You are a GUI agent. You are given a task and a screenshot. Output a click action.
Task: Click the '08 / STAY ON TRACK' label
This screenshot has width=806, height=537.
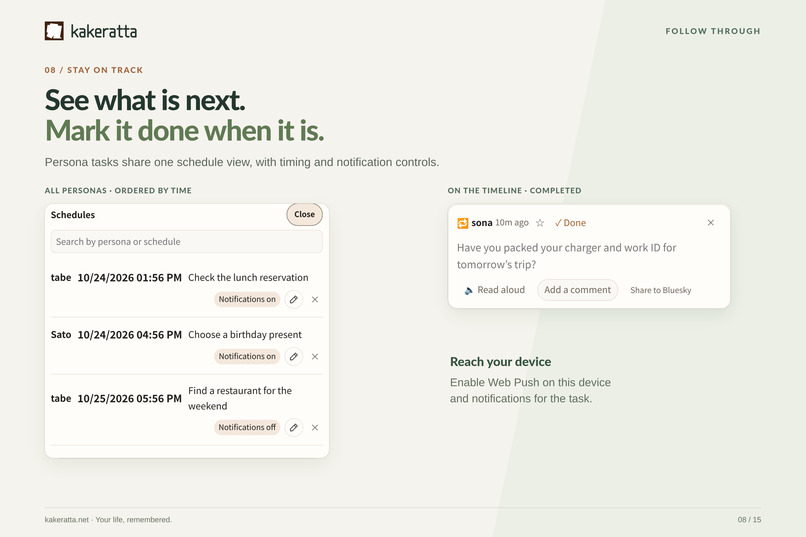94,70
